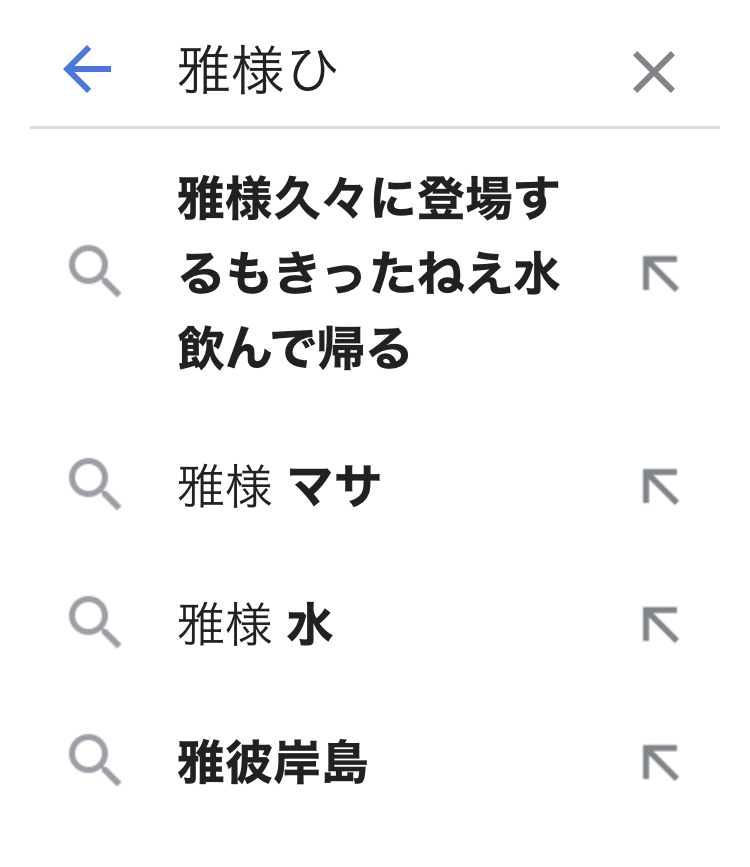The height and width of the screenshot is (867, 750).
Task: Insert 雅様 水 using its arrow icon
Action: [660, 625]
